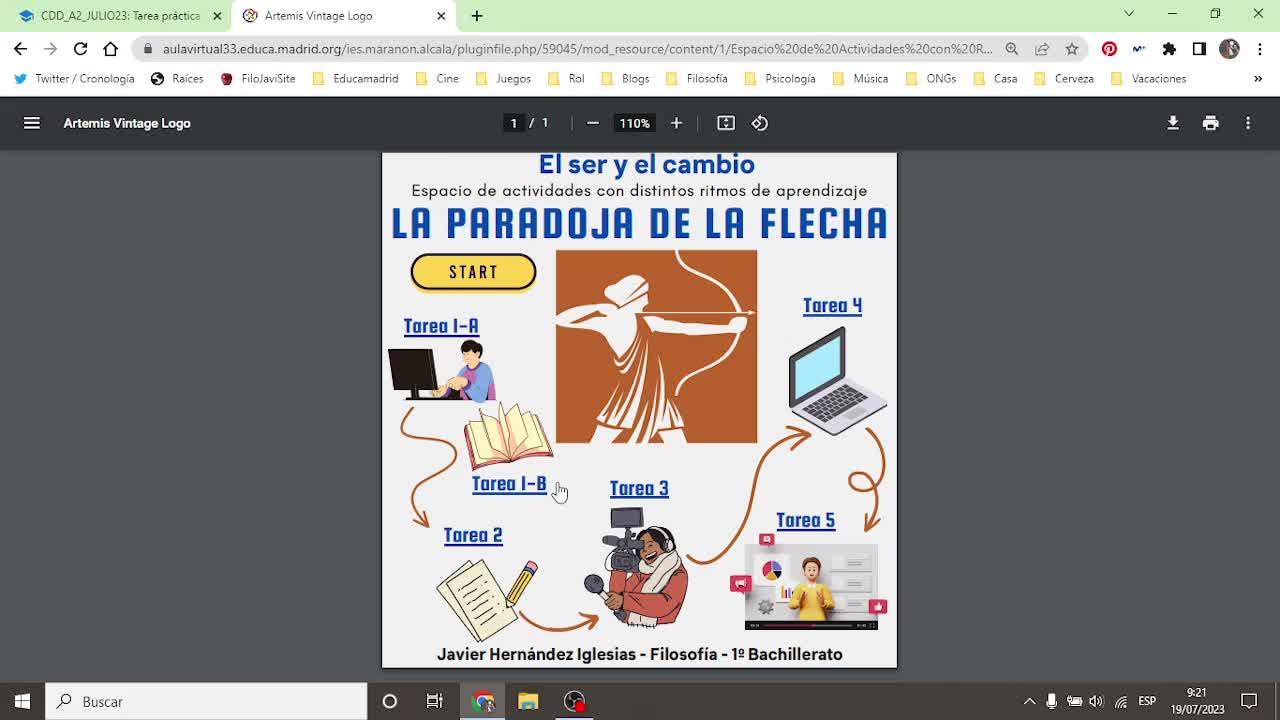This screenshot has height=720, width=1280.
Task: Open the Extensions puzzle menu
Action: pos(1169,48)
